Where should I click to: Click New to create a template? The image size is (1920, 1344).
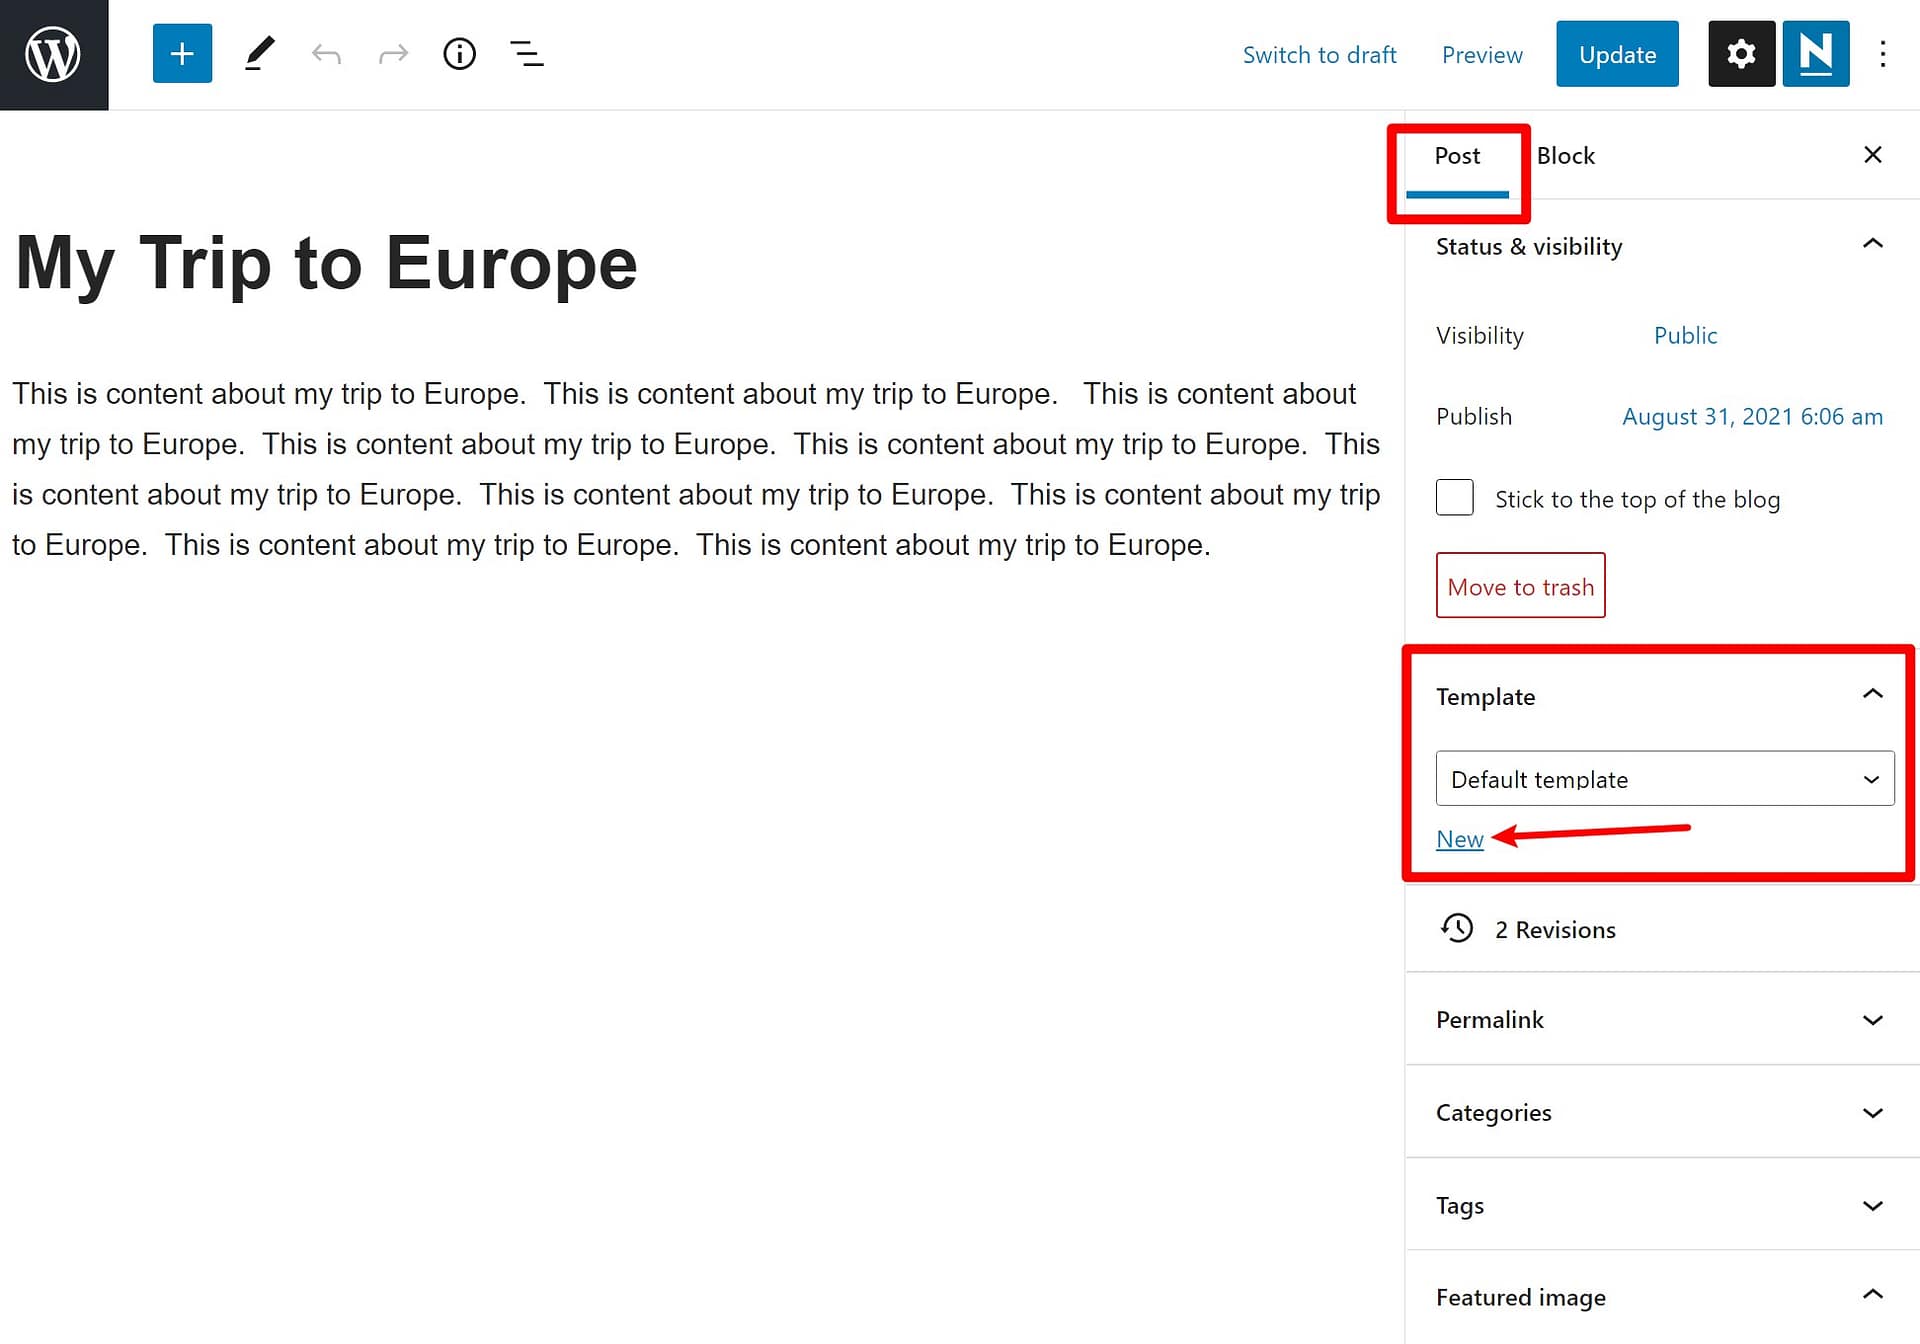(1459, 839)
